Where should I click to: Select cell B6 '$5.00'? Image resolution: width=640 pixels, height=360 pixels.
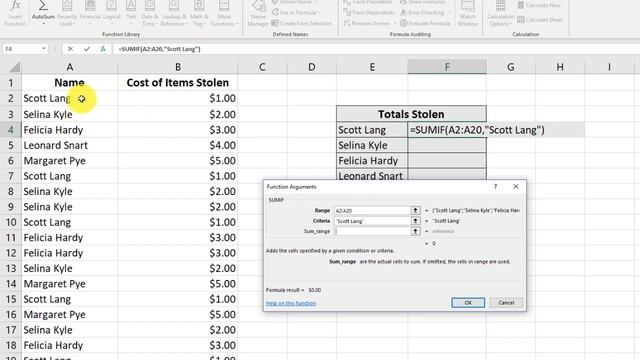(178, 161)
